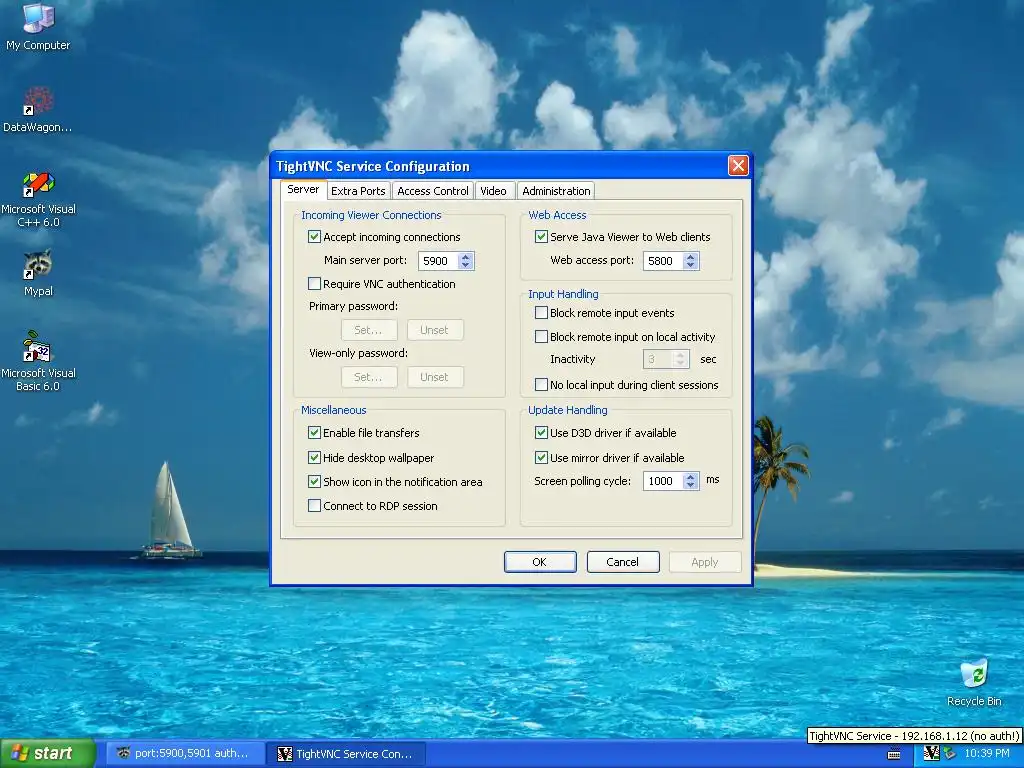Open the Administration tab

556,191
